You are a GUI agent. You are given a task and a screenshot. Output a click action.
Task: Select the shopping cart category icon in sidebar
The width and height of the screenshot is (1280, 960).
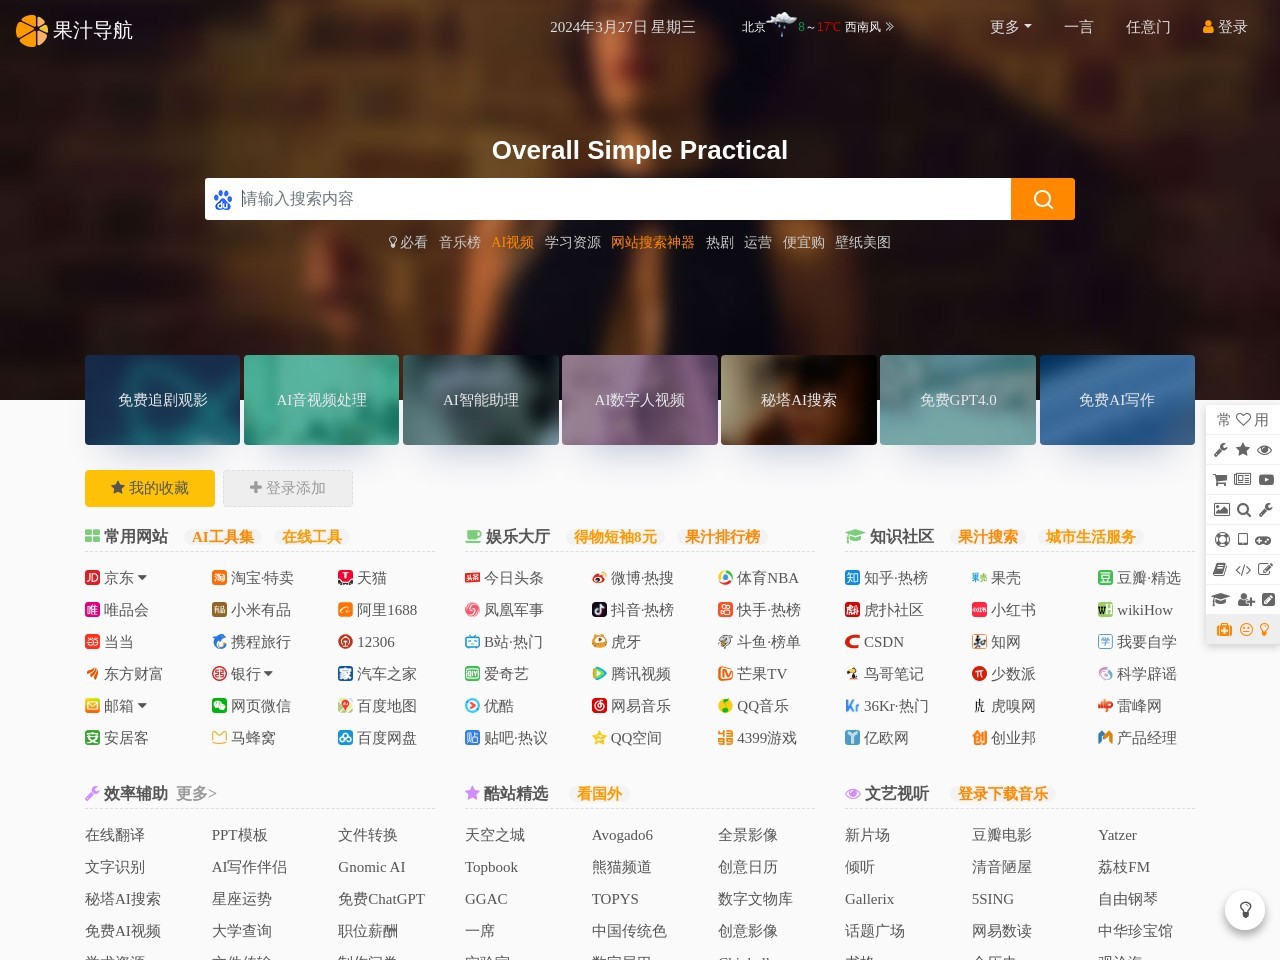[x=1219, y=480]
